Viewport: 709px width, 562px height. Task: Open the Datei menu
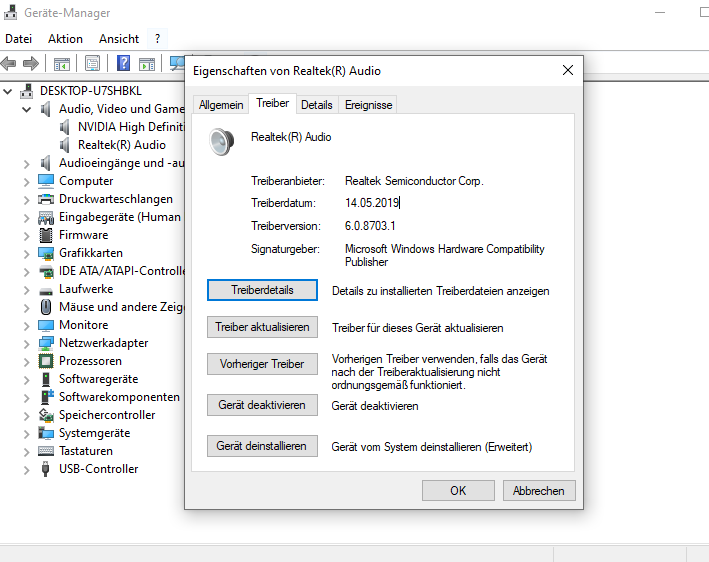tap(19, 39)
